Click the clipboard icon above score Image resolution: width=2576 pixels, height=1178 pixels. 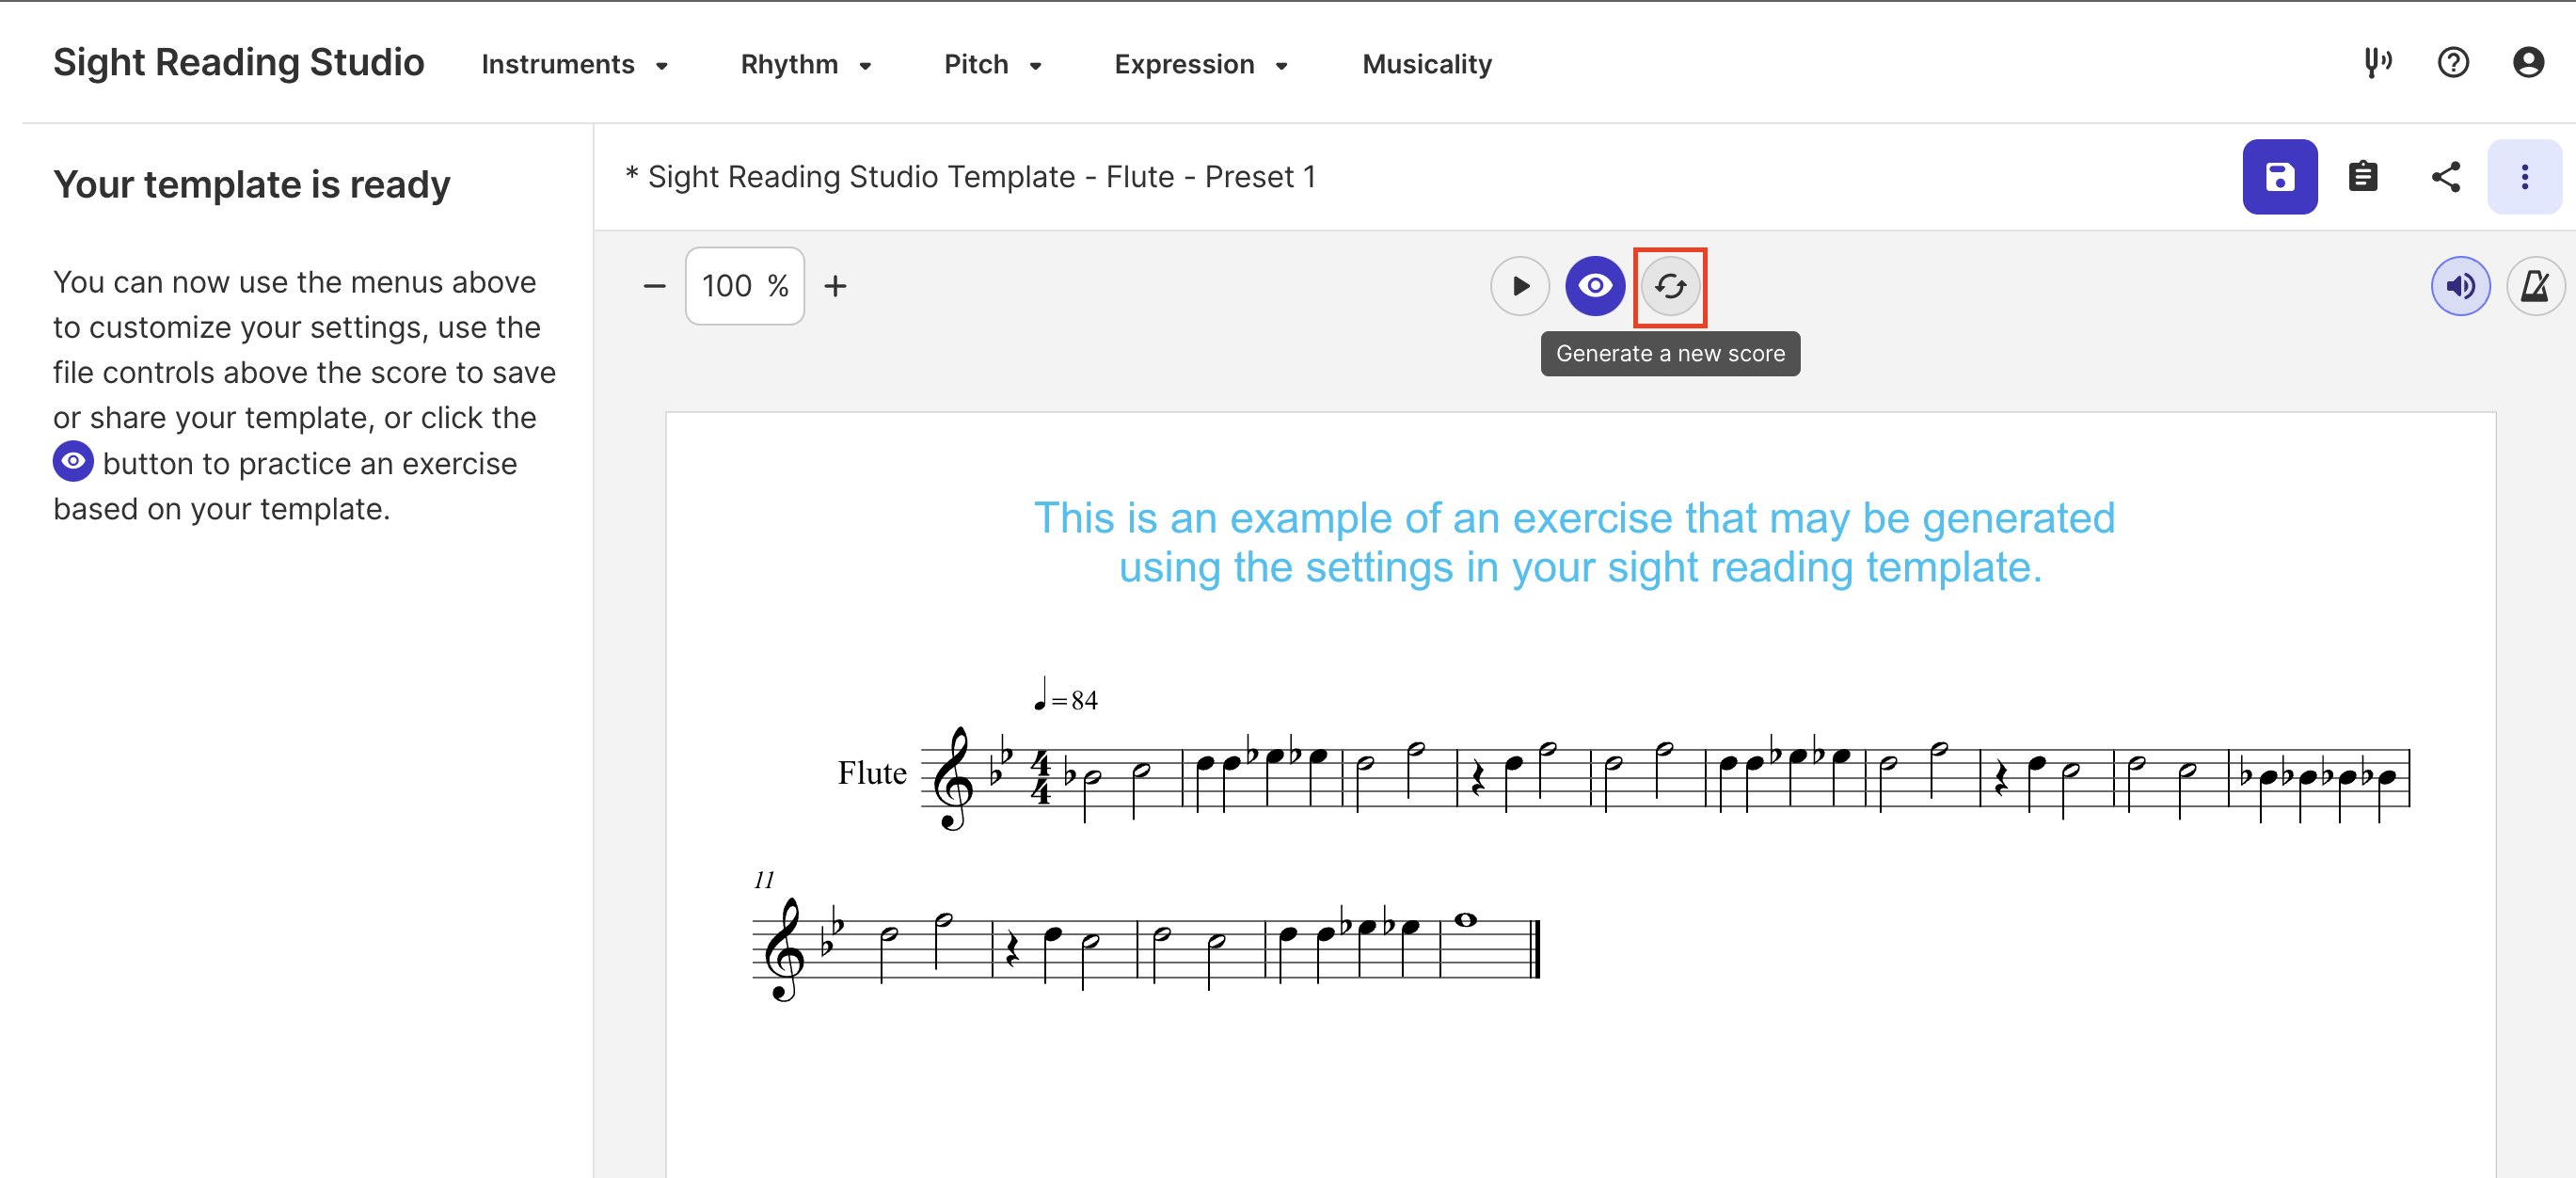pyautogui.click(x=2362, y=179)
